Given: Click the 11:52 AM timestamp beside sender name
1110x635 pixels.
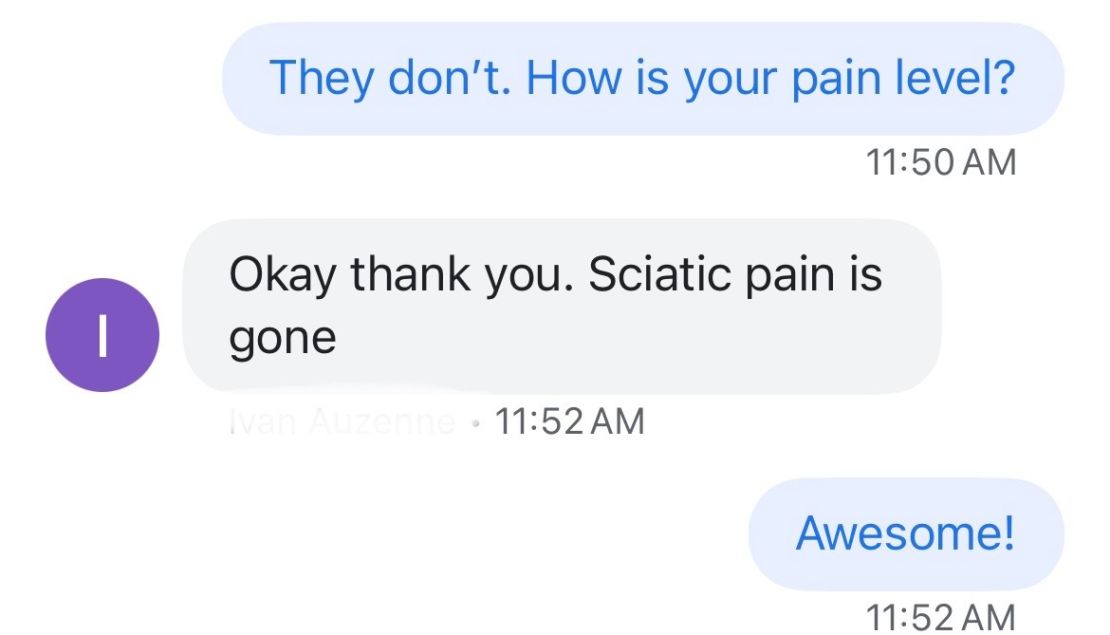Looking at the screenshot, I should point(569,422).
